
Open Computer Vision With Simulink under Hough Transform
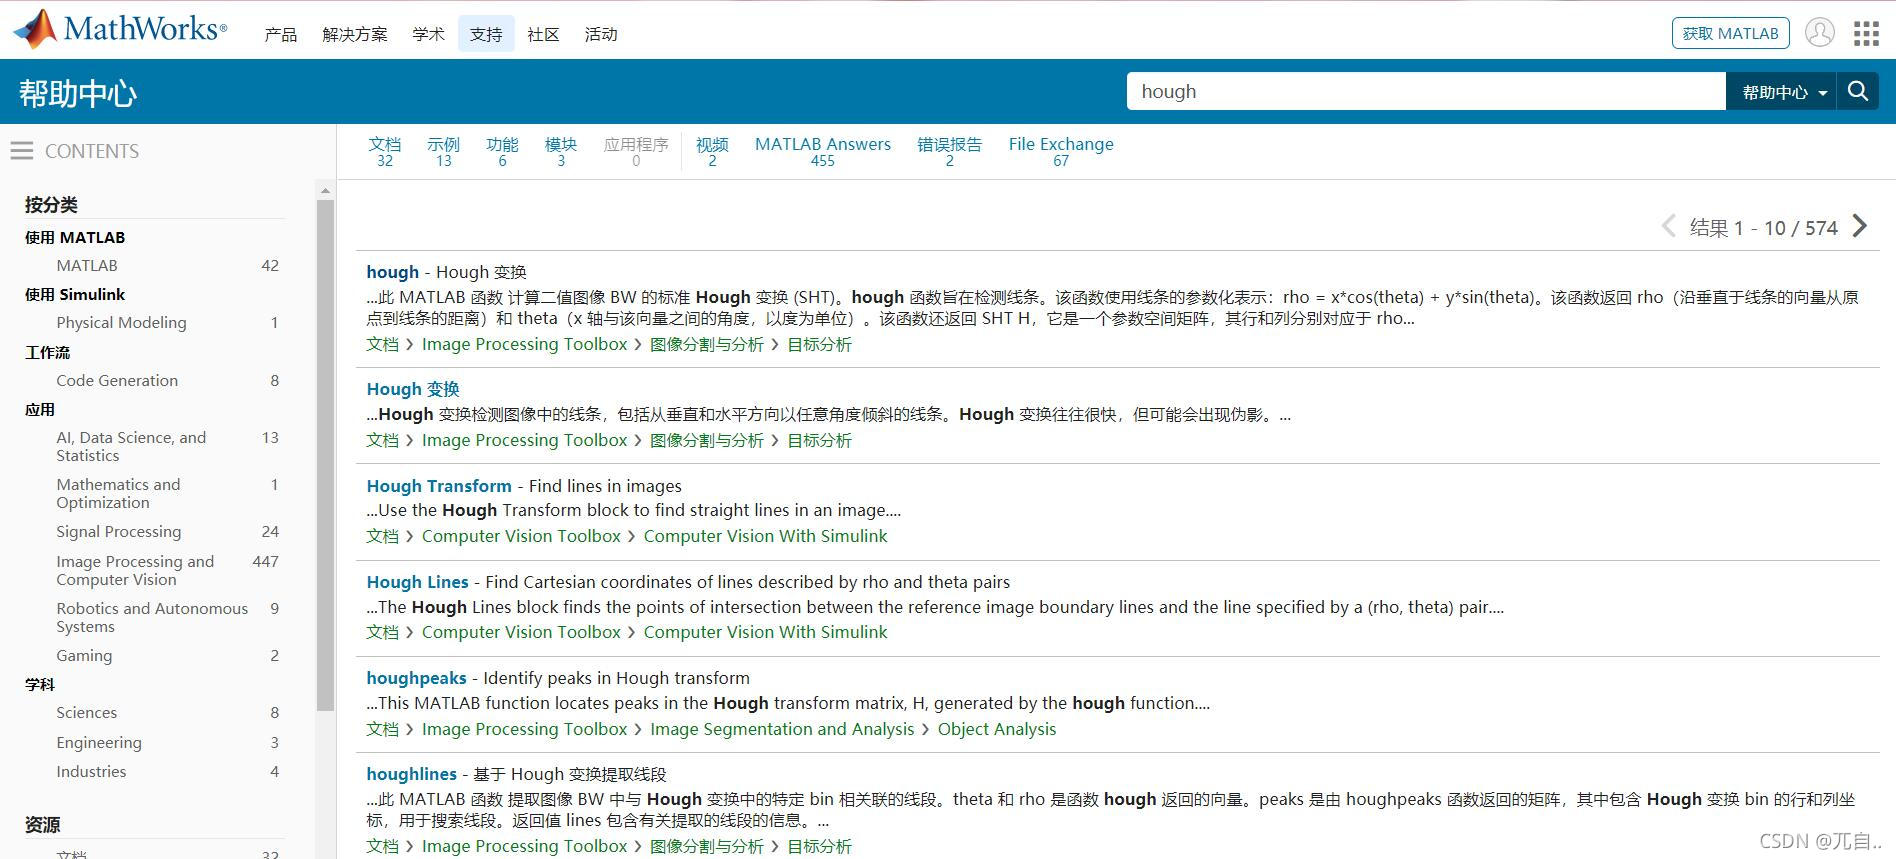pos(765,536)
